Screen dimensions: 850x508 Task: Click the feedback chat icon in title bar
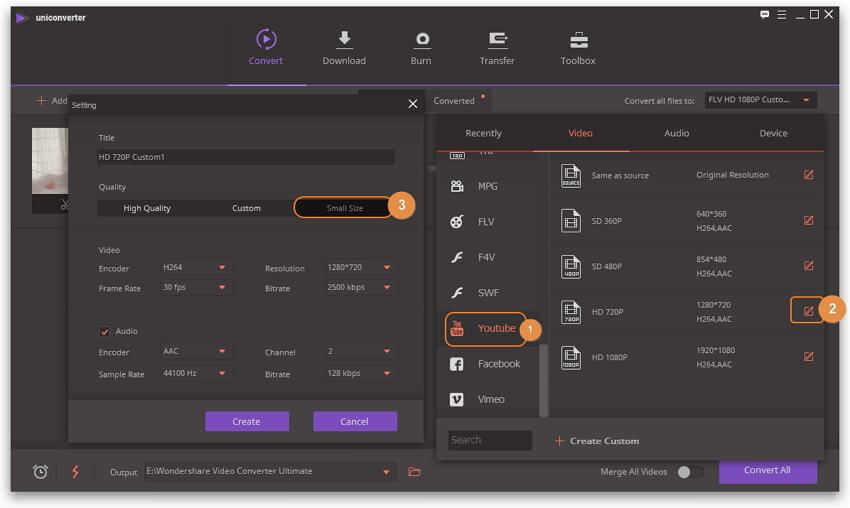coord(764,15)
